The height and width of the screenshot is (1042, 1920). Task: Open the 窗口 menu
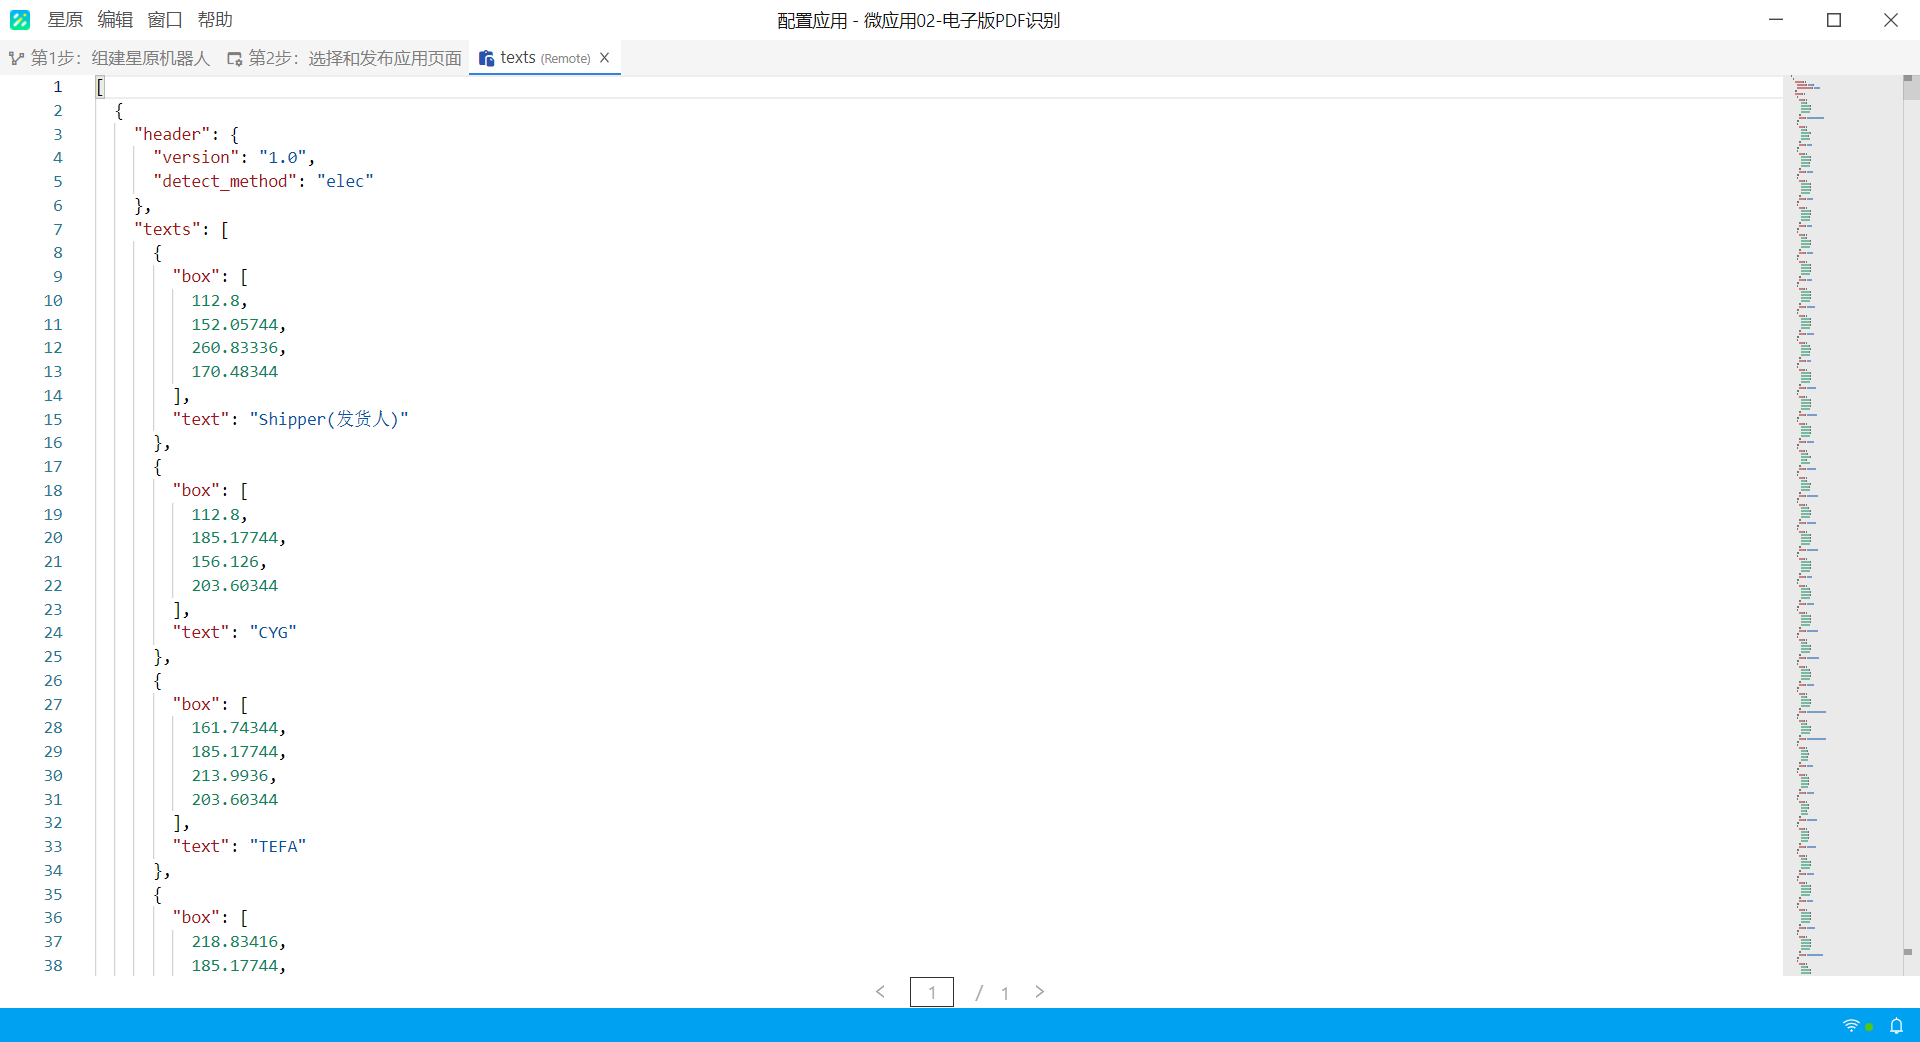coord(165,20)
